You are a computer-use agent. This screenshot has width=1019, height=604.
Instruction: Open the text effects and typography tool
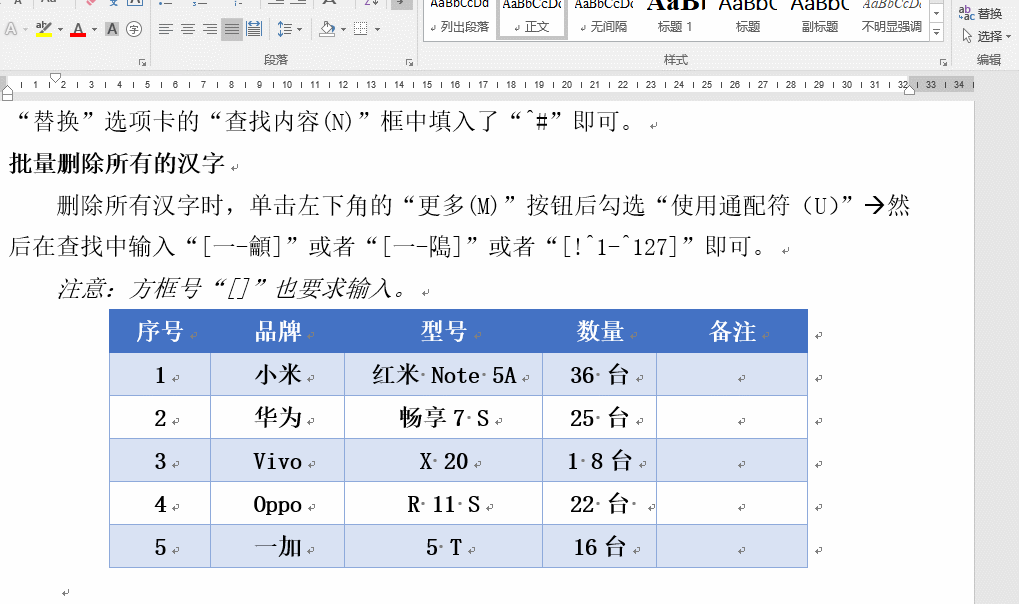click(x=11, y=29)
